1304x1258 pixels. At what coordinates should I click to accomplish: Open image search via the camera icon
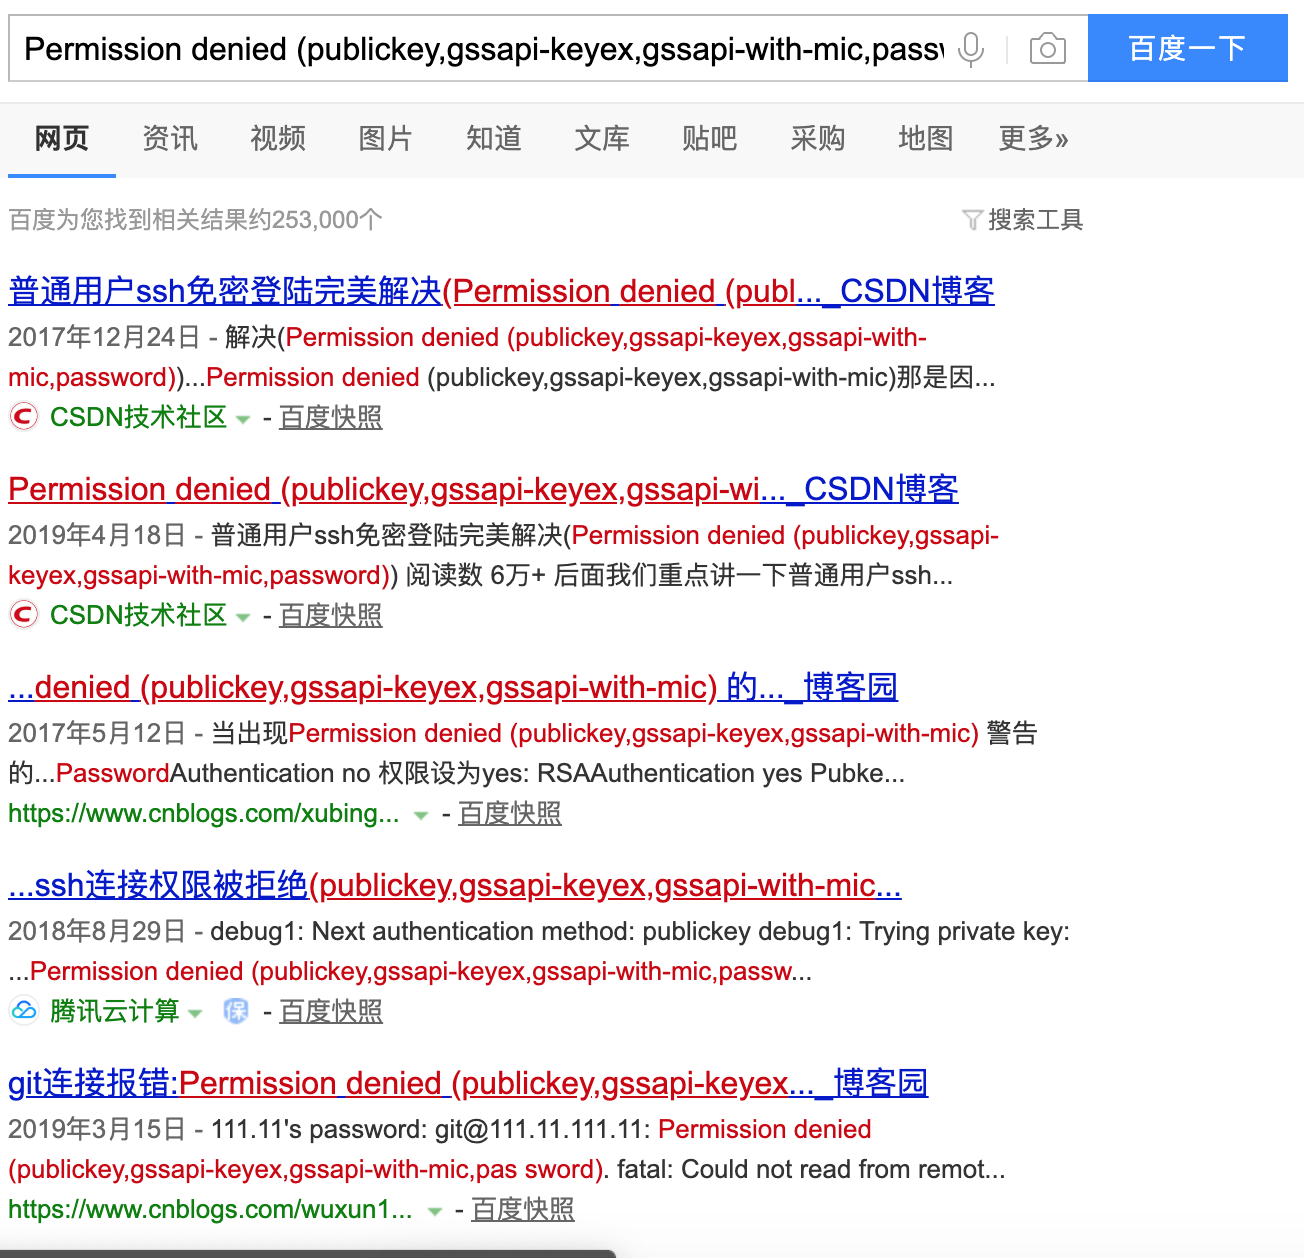(1047, 47)
